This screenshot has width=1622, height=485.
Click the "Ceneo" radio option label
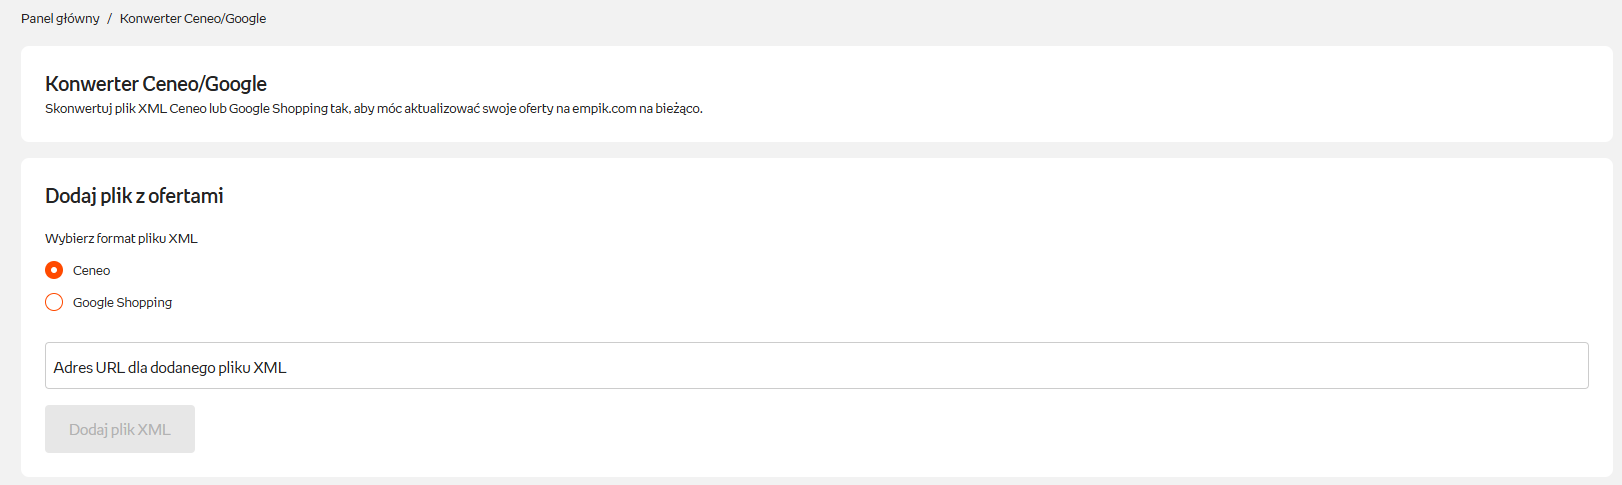(x=91, y=271)
